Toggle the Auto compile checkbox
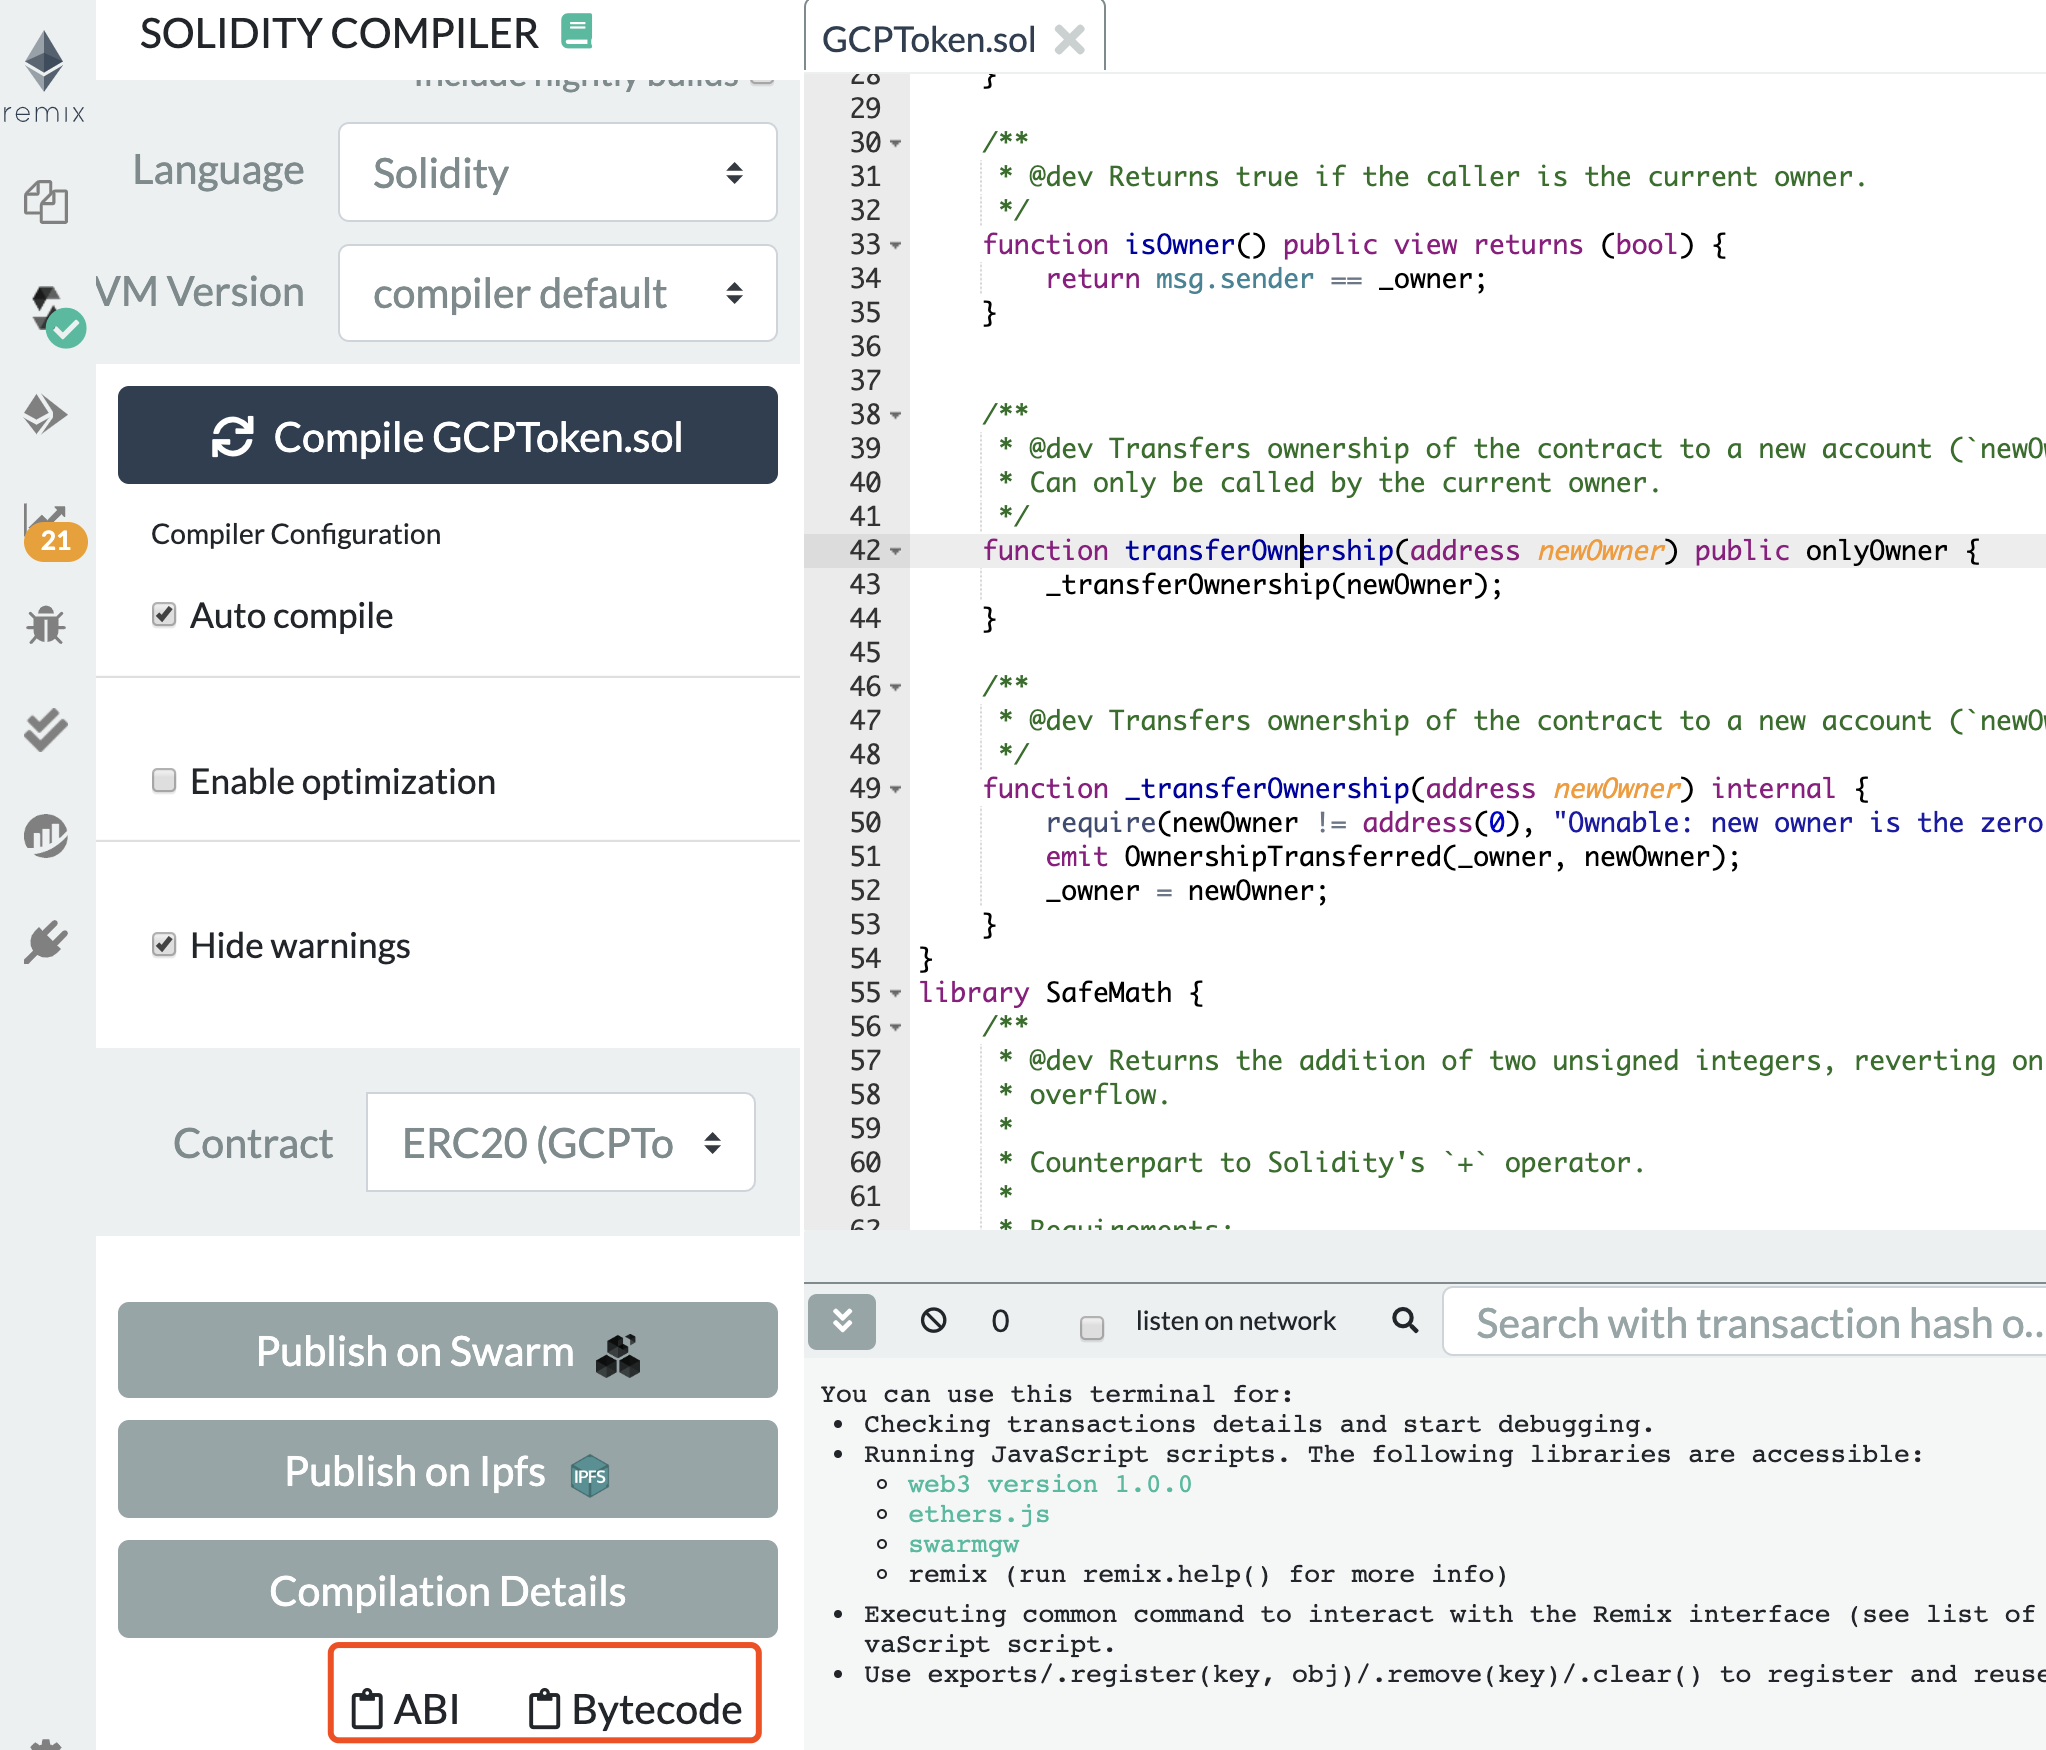 click(x=164, y=614)
